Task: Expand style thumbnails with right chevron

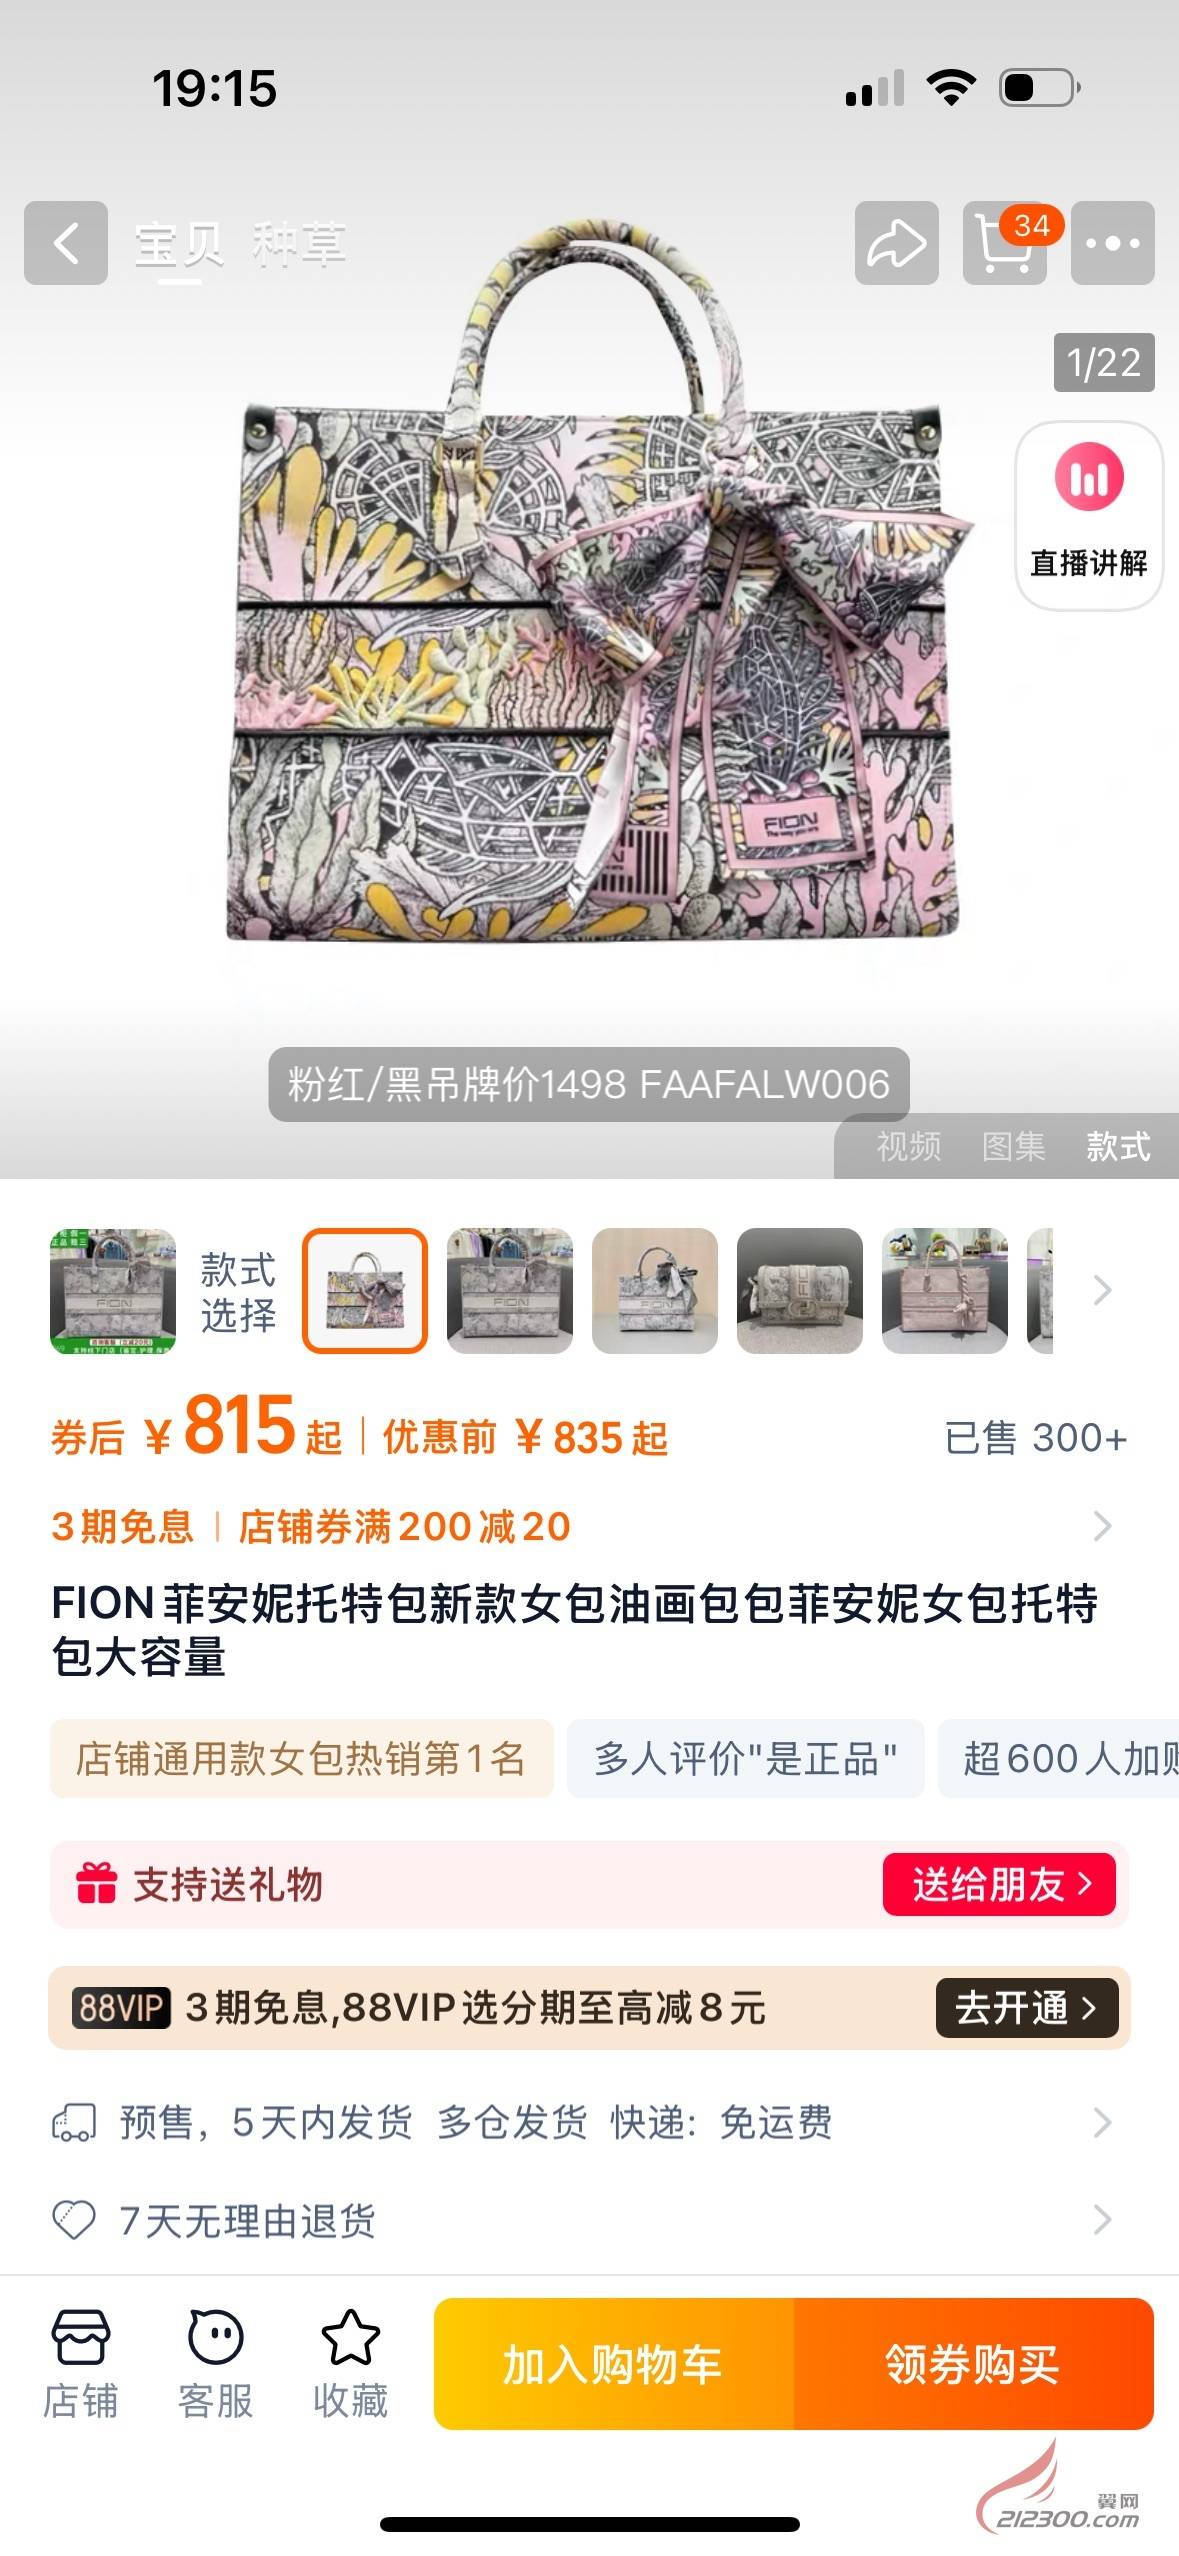Action: click(x=1102, y=1290)
